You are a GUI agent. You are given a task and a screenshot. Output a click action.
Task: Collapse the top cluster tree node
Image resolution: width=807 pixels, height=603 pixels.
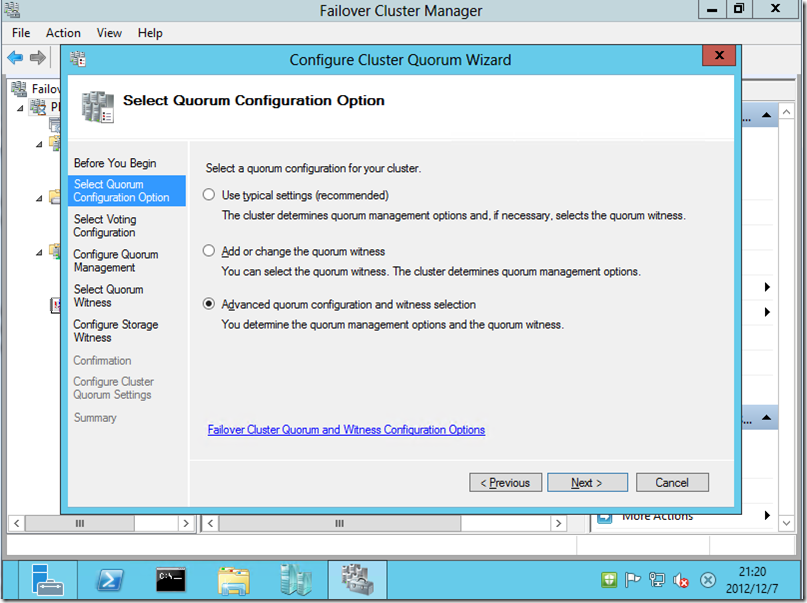[20, 108]
